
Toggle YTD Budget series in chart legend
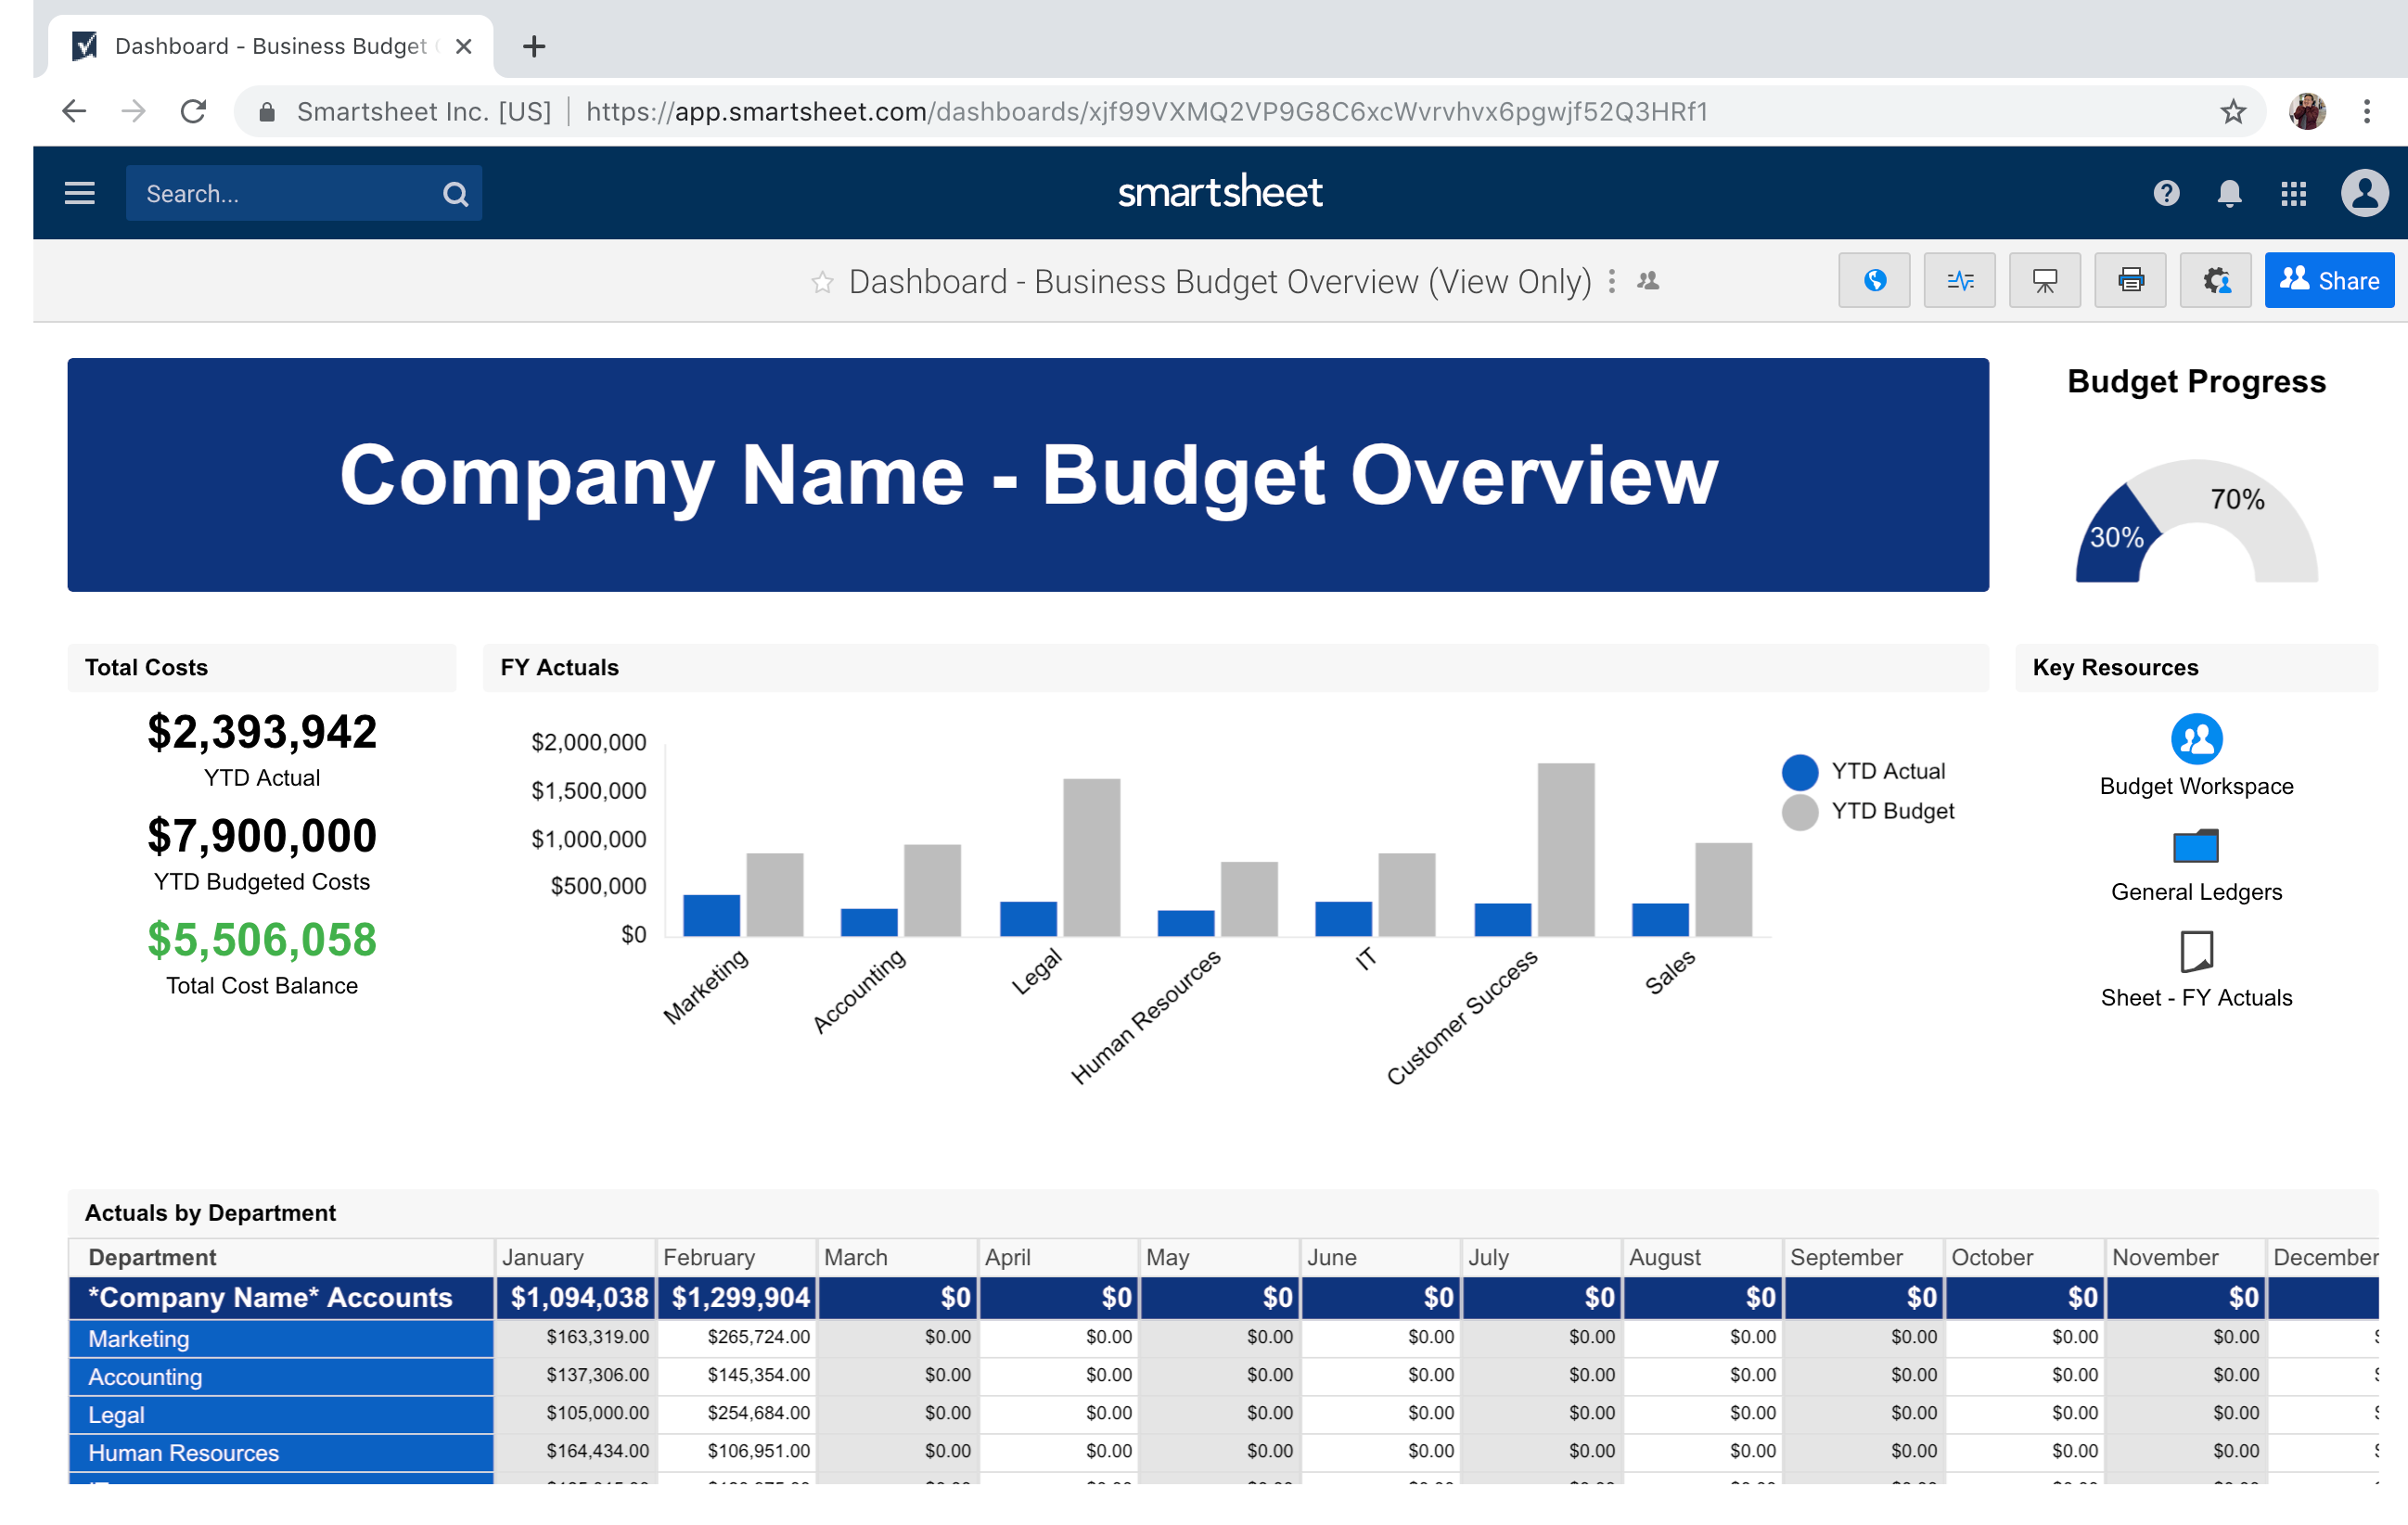(x=1867, y=811)
